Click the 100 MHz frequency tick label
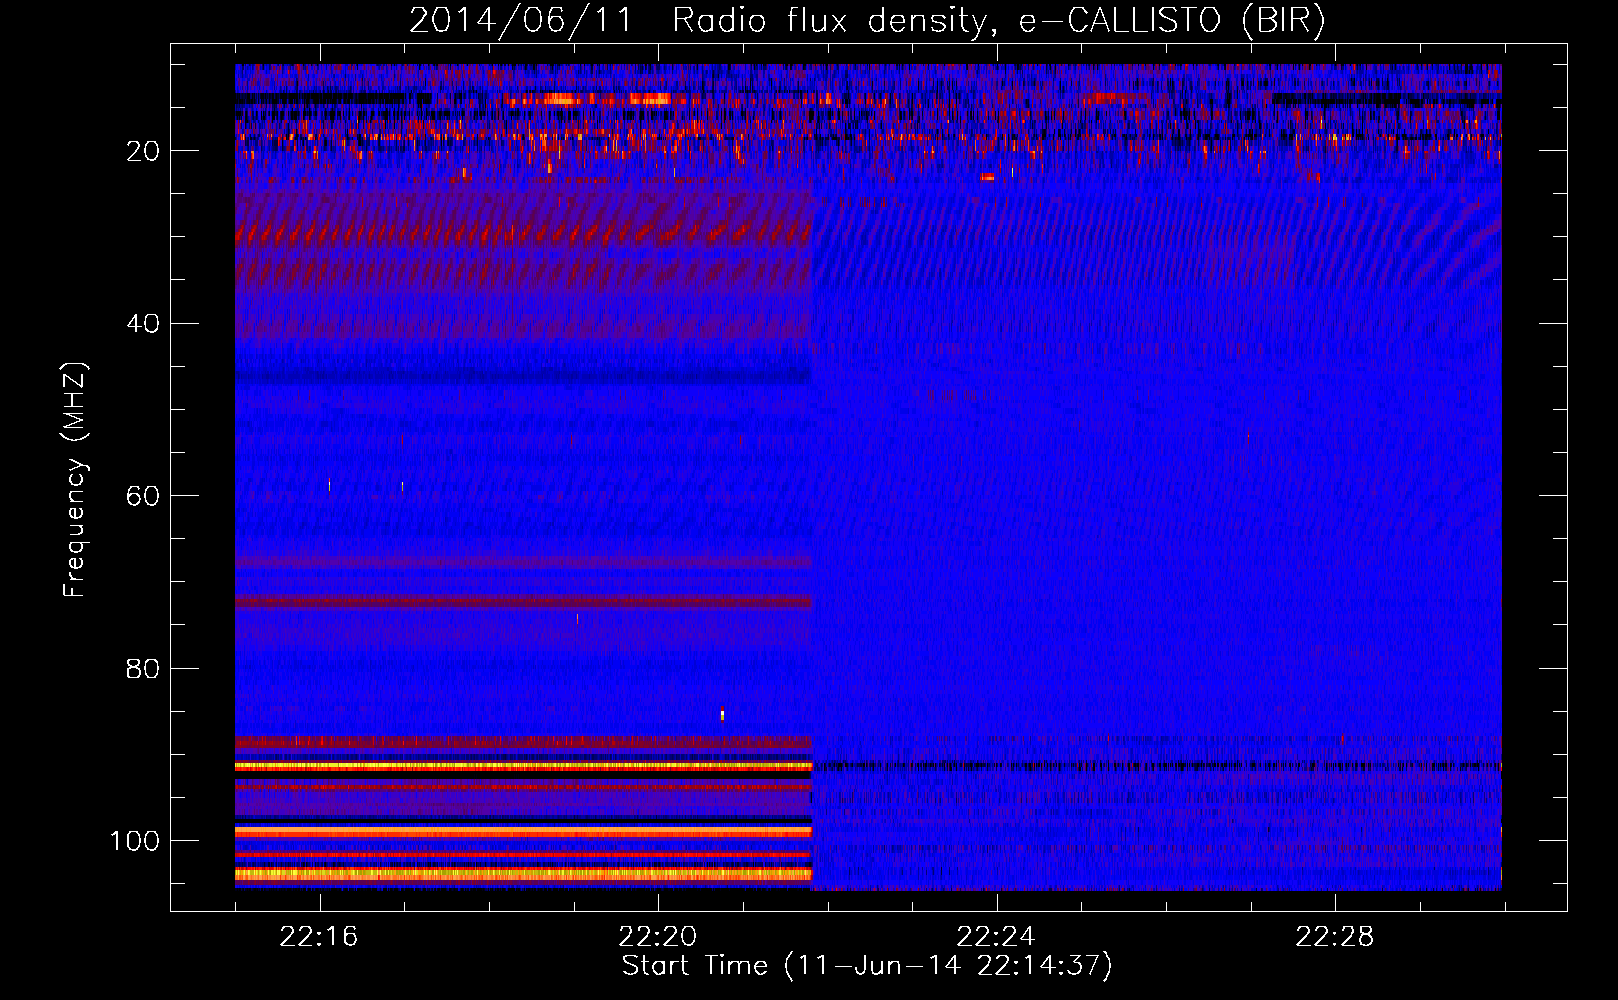This screenshot has width=1618, height=1000. click(x=135, y=841)
